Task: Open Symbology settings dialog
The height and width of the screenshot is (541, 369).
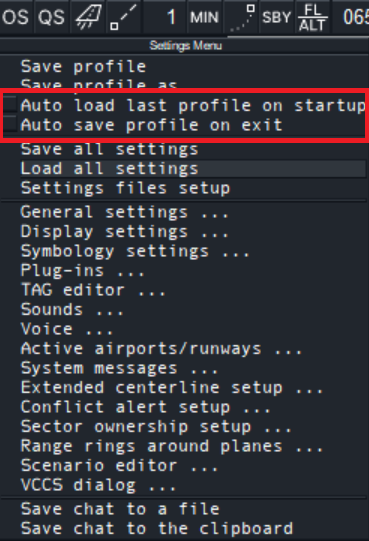Action: 135,251
